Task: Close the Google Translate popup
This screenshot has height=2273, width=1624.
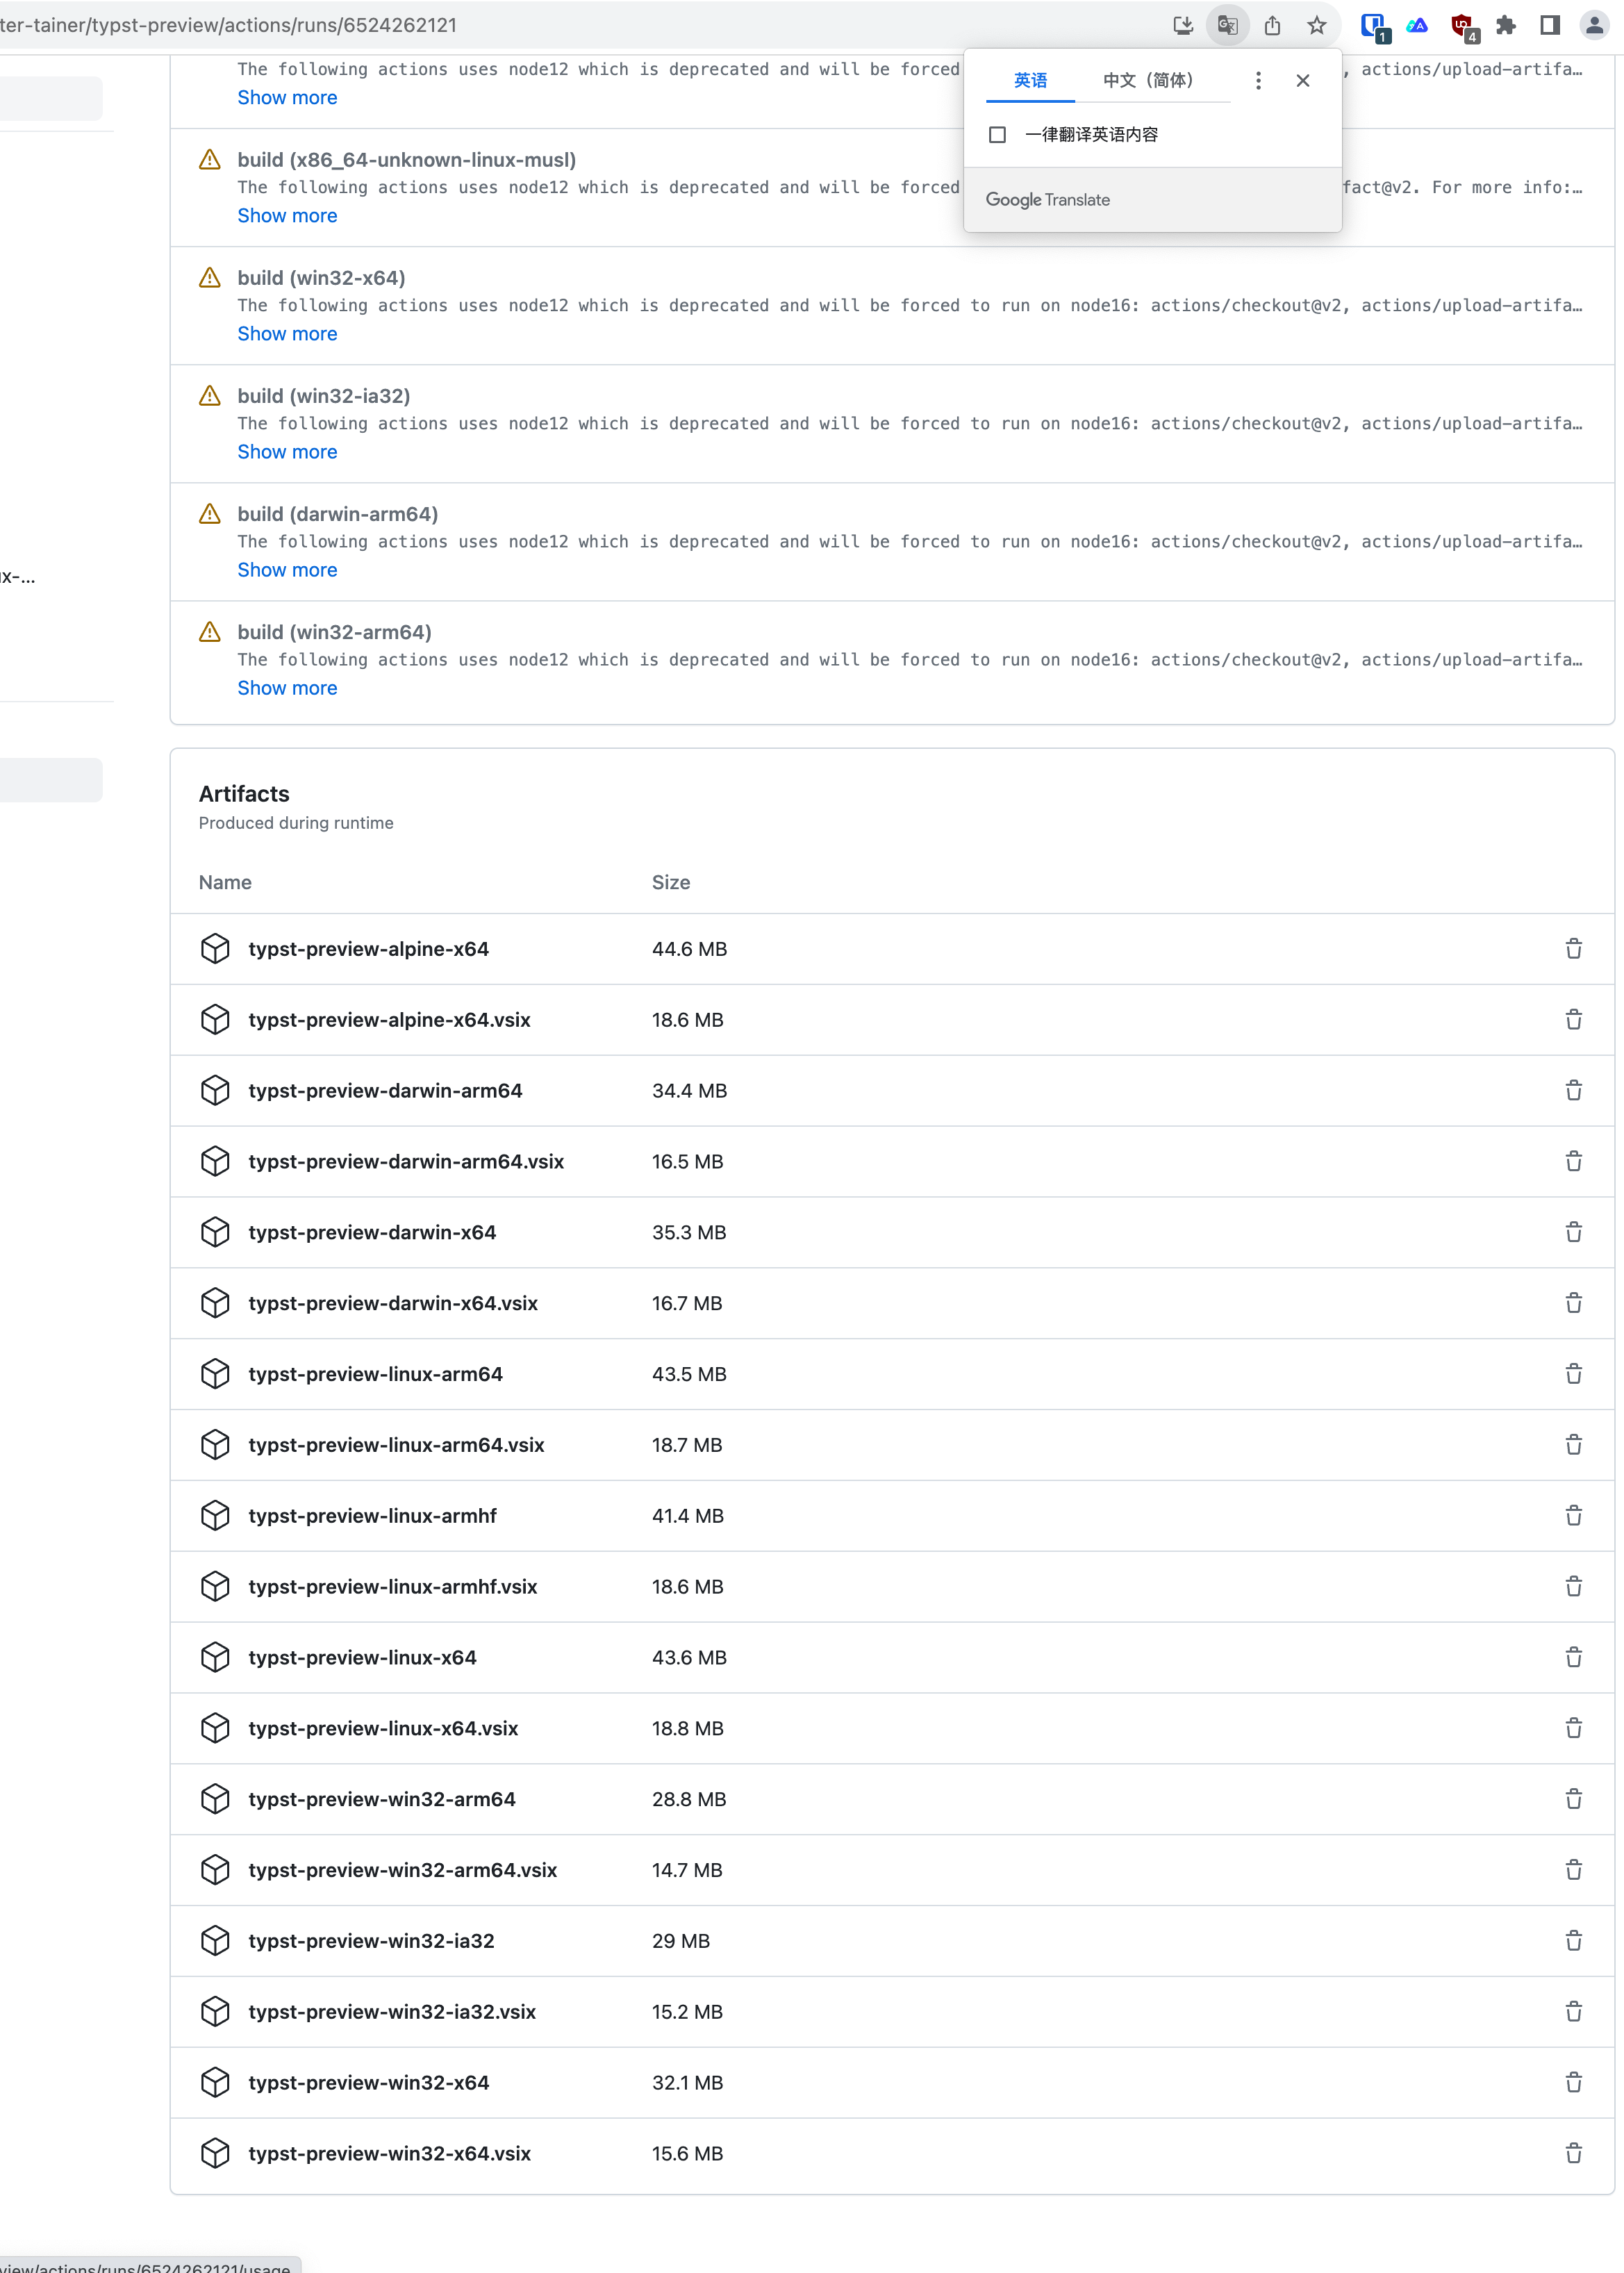Action: click(x=1303, y=80)
